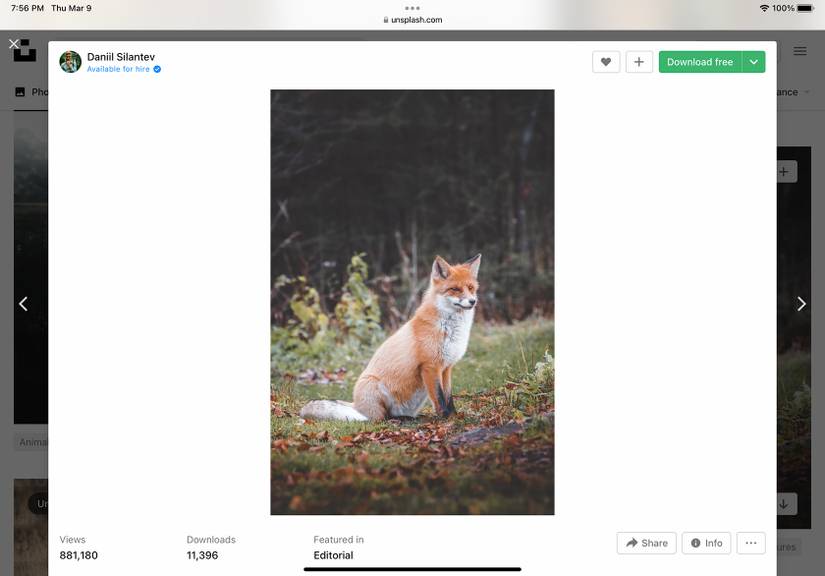
Task: Open the more options ellipsis menu
Action: (750, 543)
